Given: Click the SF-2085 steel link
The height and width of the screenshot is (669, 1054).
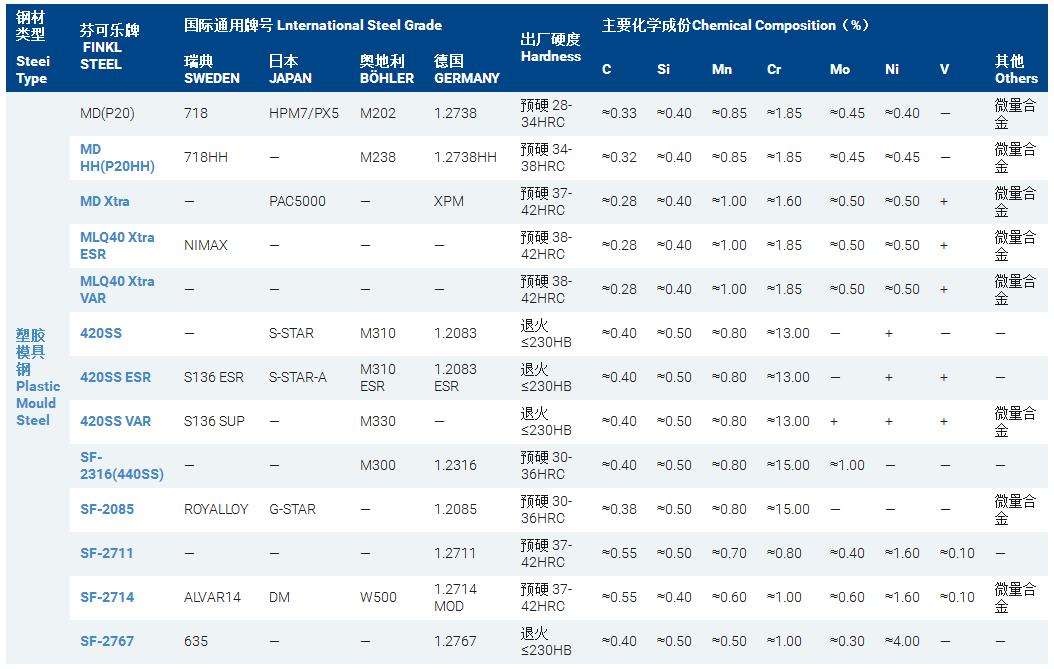Looking at the screenshot, I should point(107,509).
